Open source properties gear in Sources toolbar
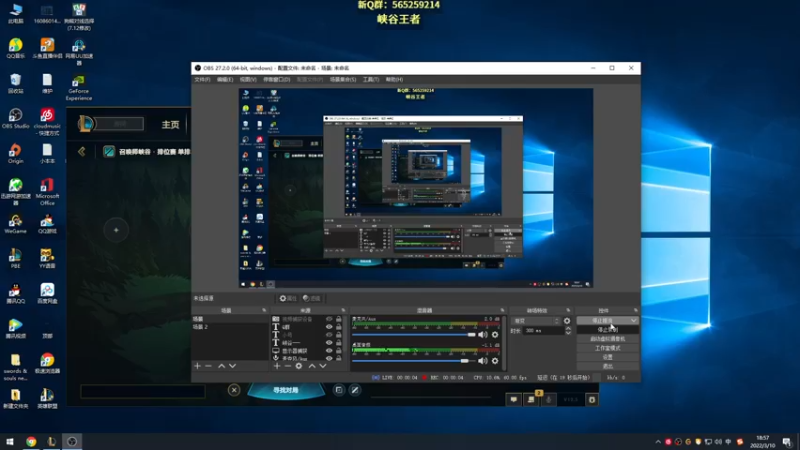Image resolution: width=800 pixels, height=450 pixels. click(x=299, y=366)
